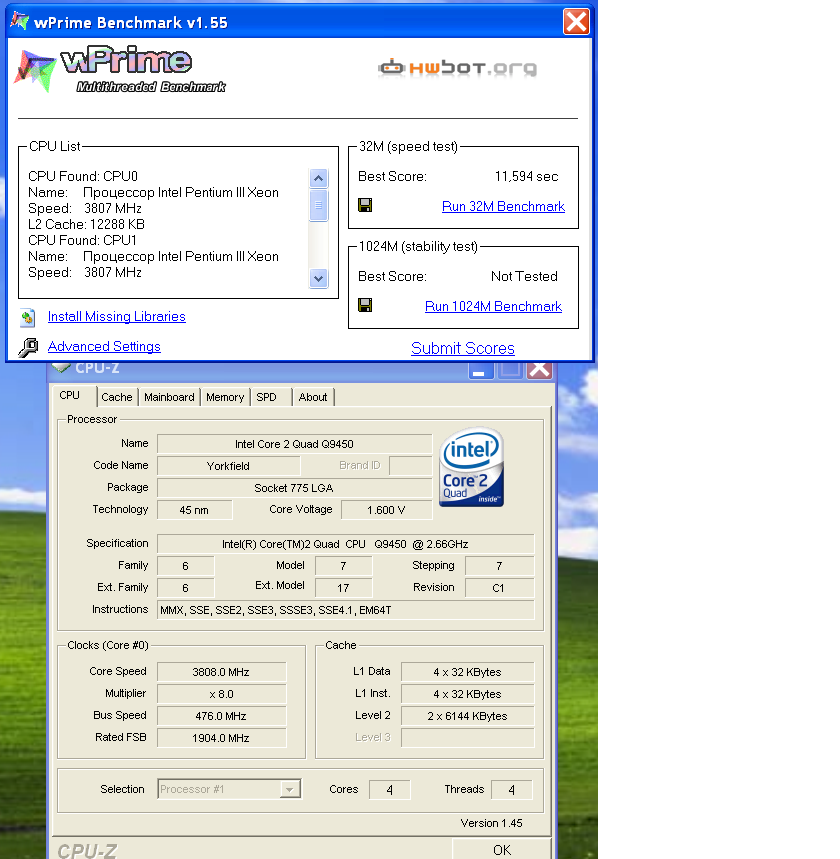Click the Ext. Model value 17
Viewport: 840px width, 859px height.
click(x=344, y=588)
